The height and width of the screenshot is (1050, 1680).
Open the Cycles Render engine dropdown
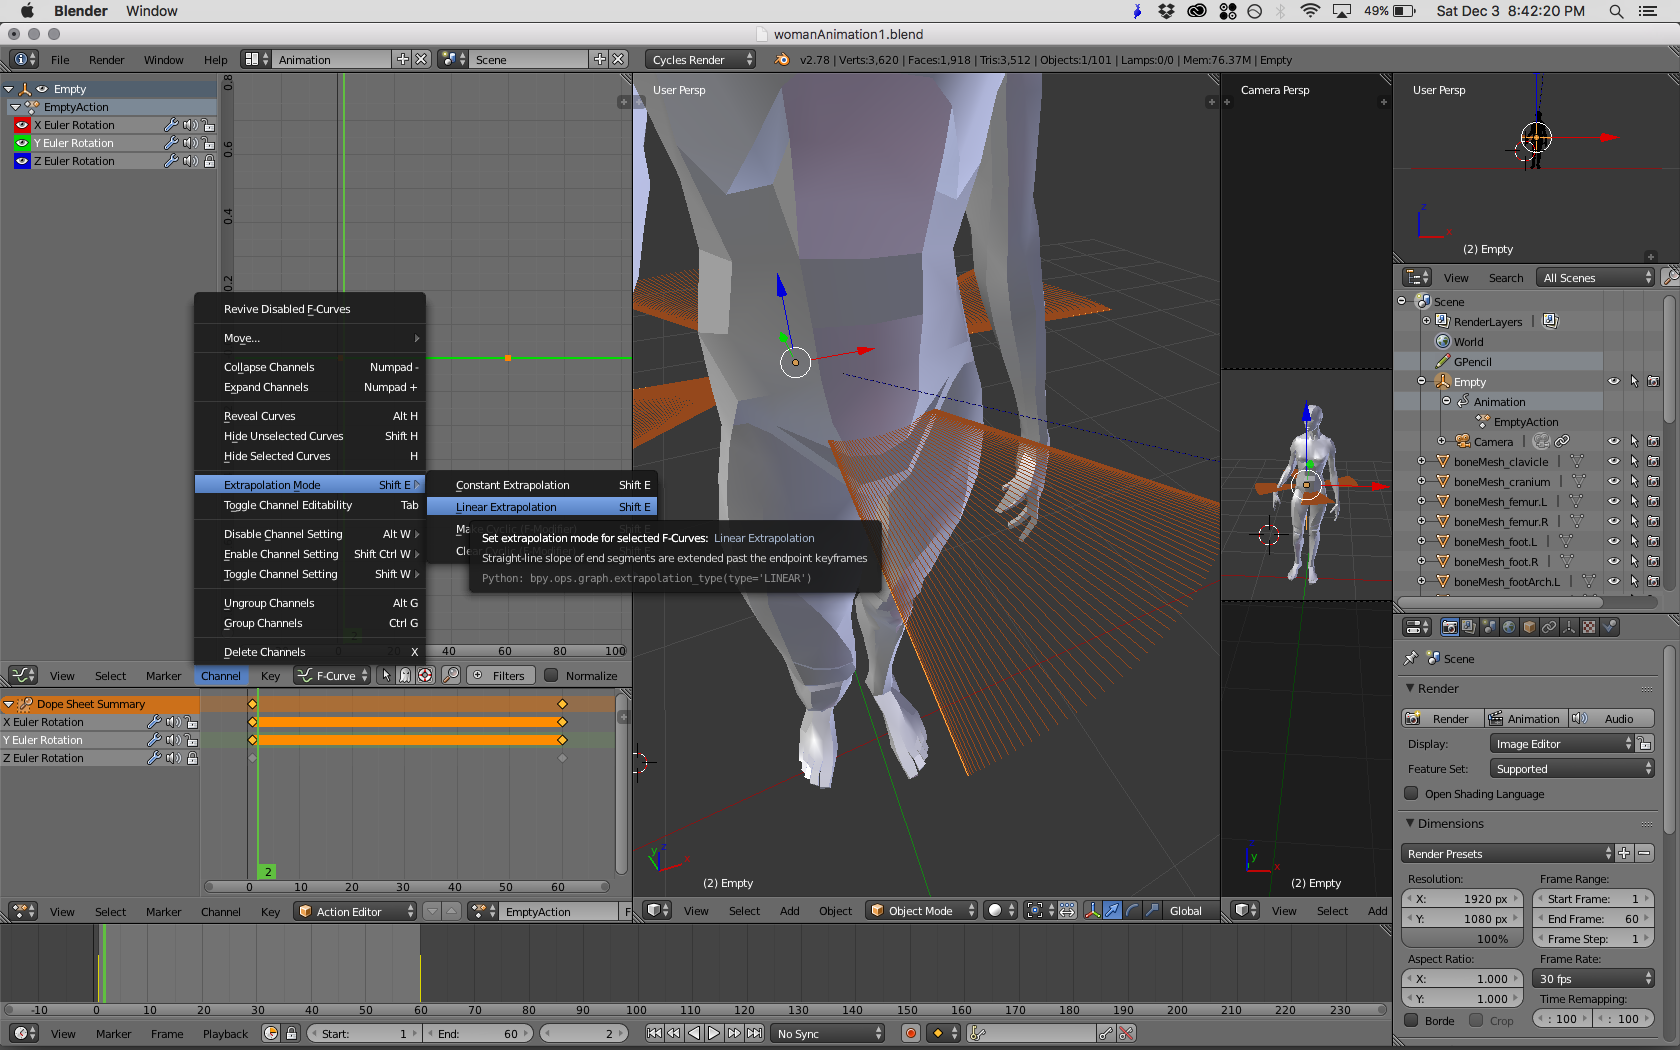[701, 60]
